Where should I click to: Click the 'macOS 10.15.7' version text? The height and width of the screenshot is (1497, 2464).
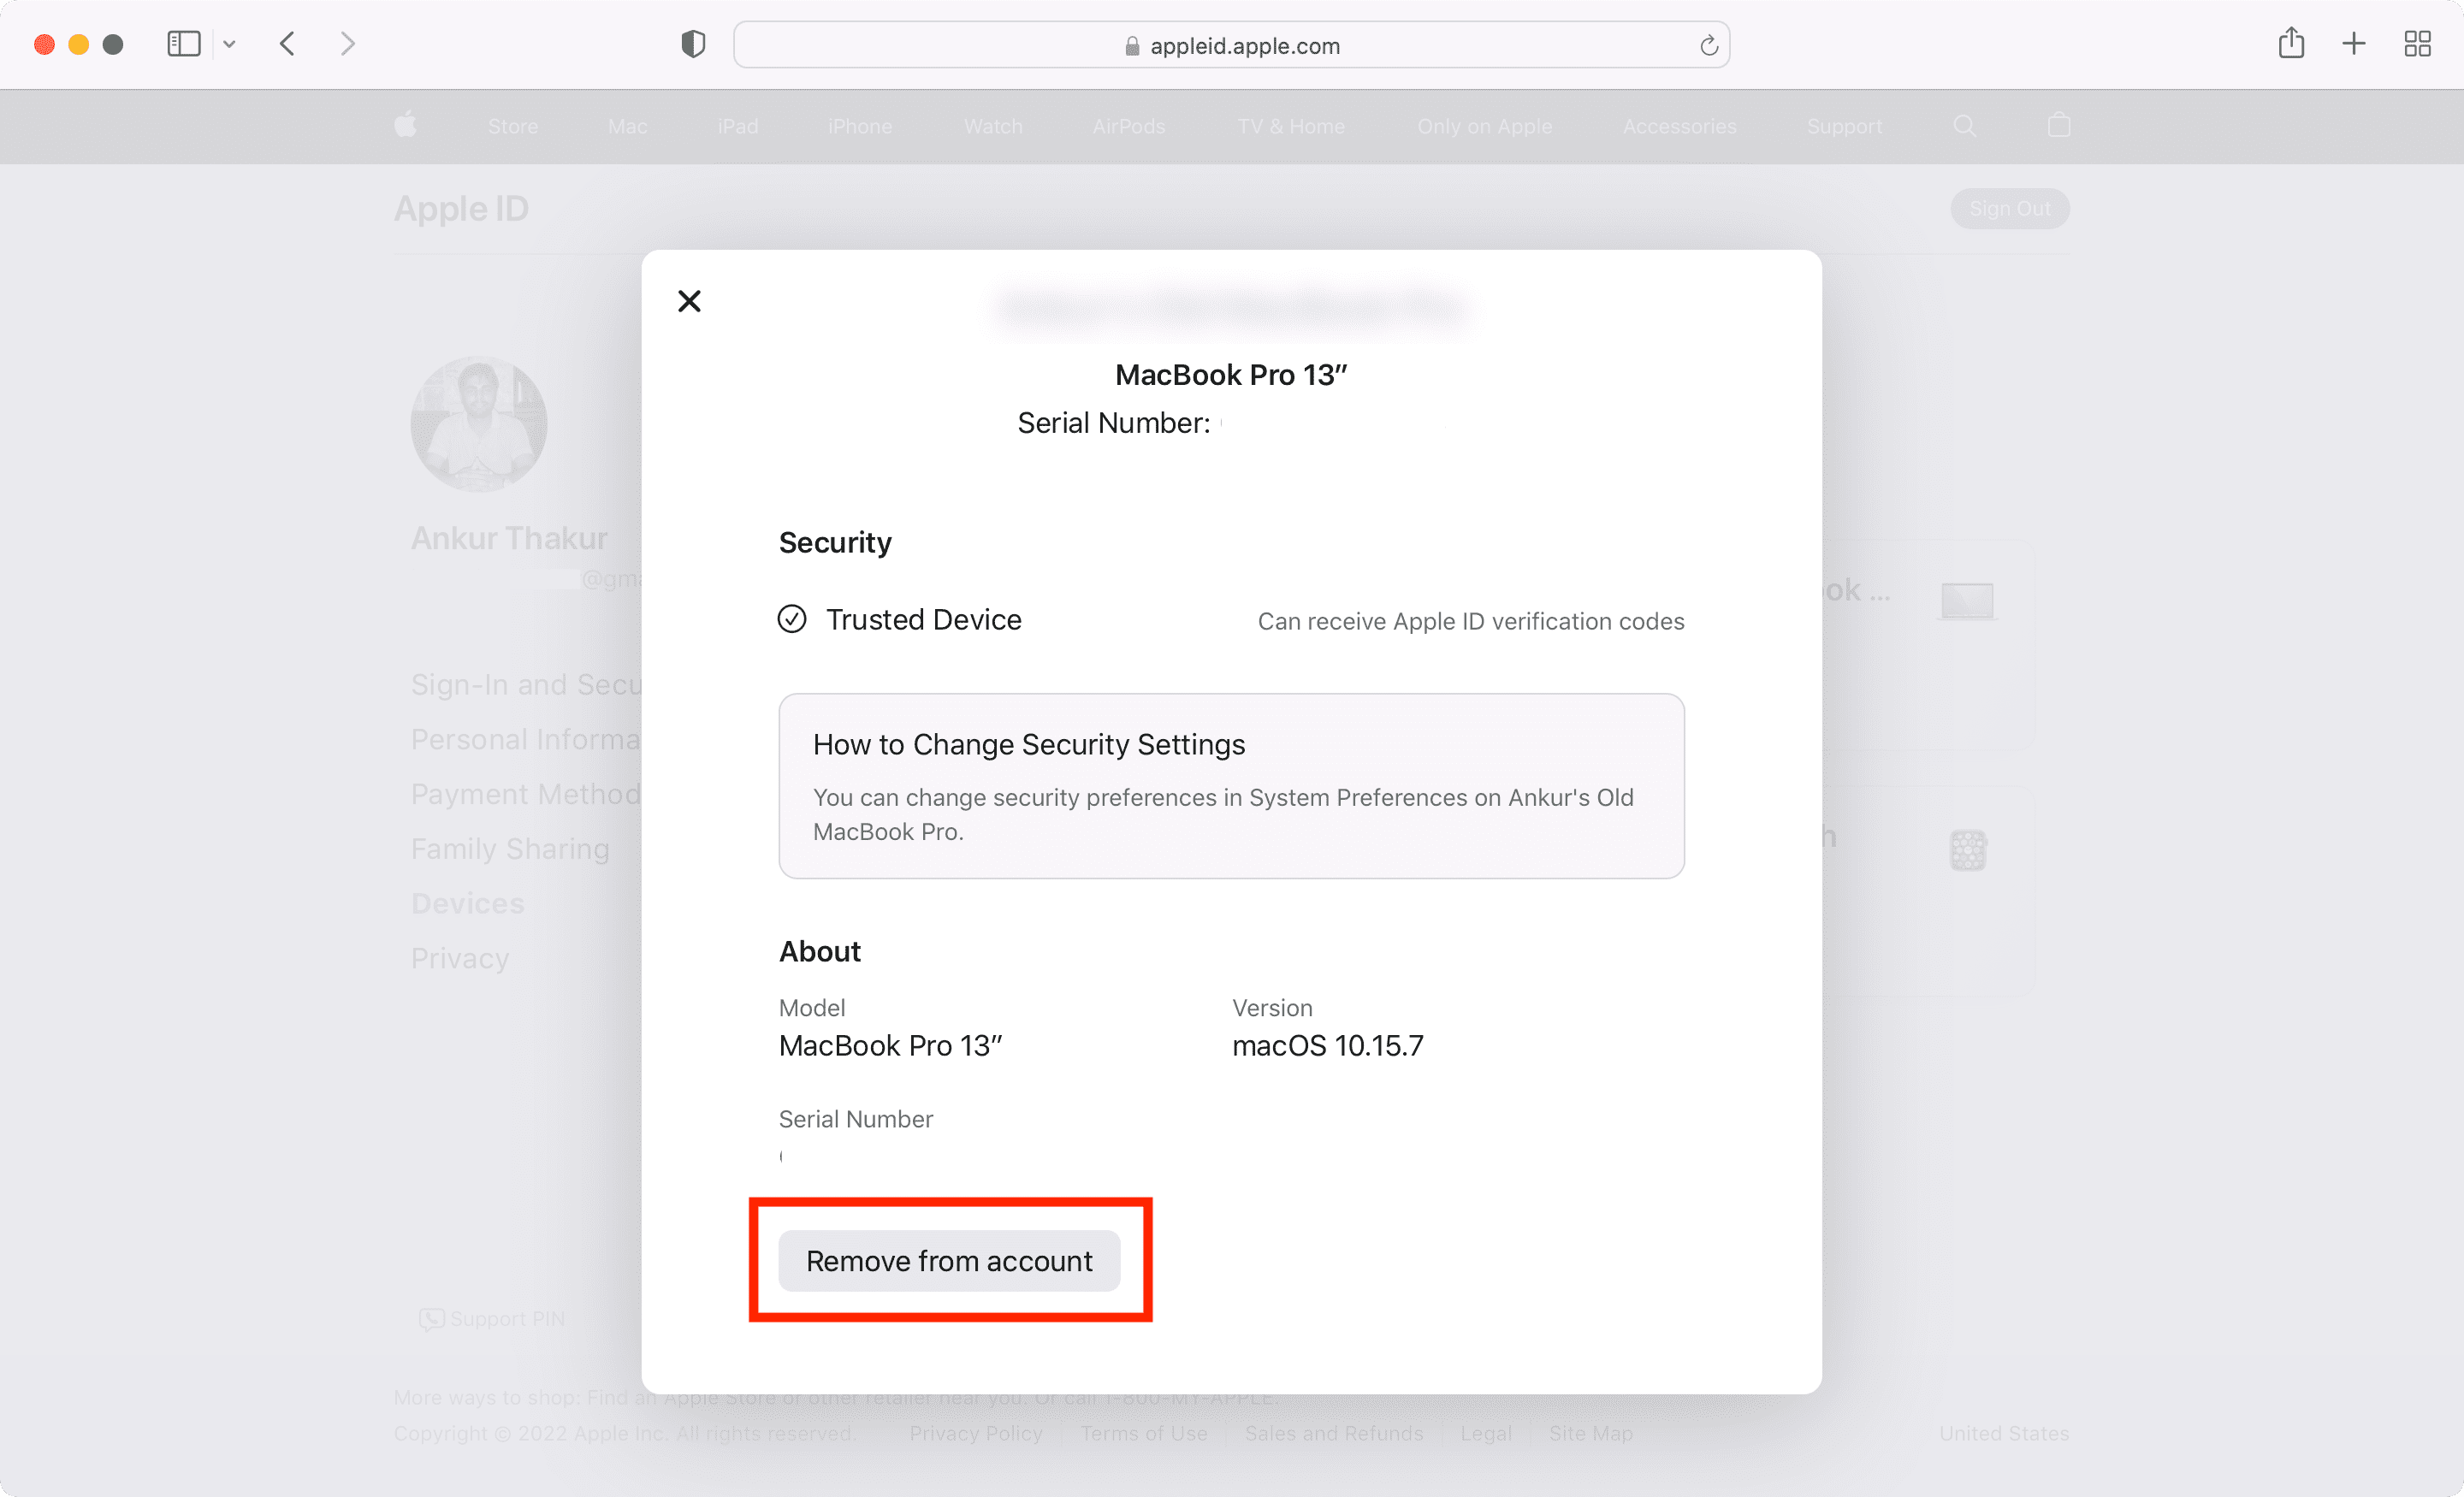point(1327,1045)
